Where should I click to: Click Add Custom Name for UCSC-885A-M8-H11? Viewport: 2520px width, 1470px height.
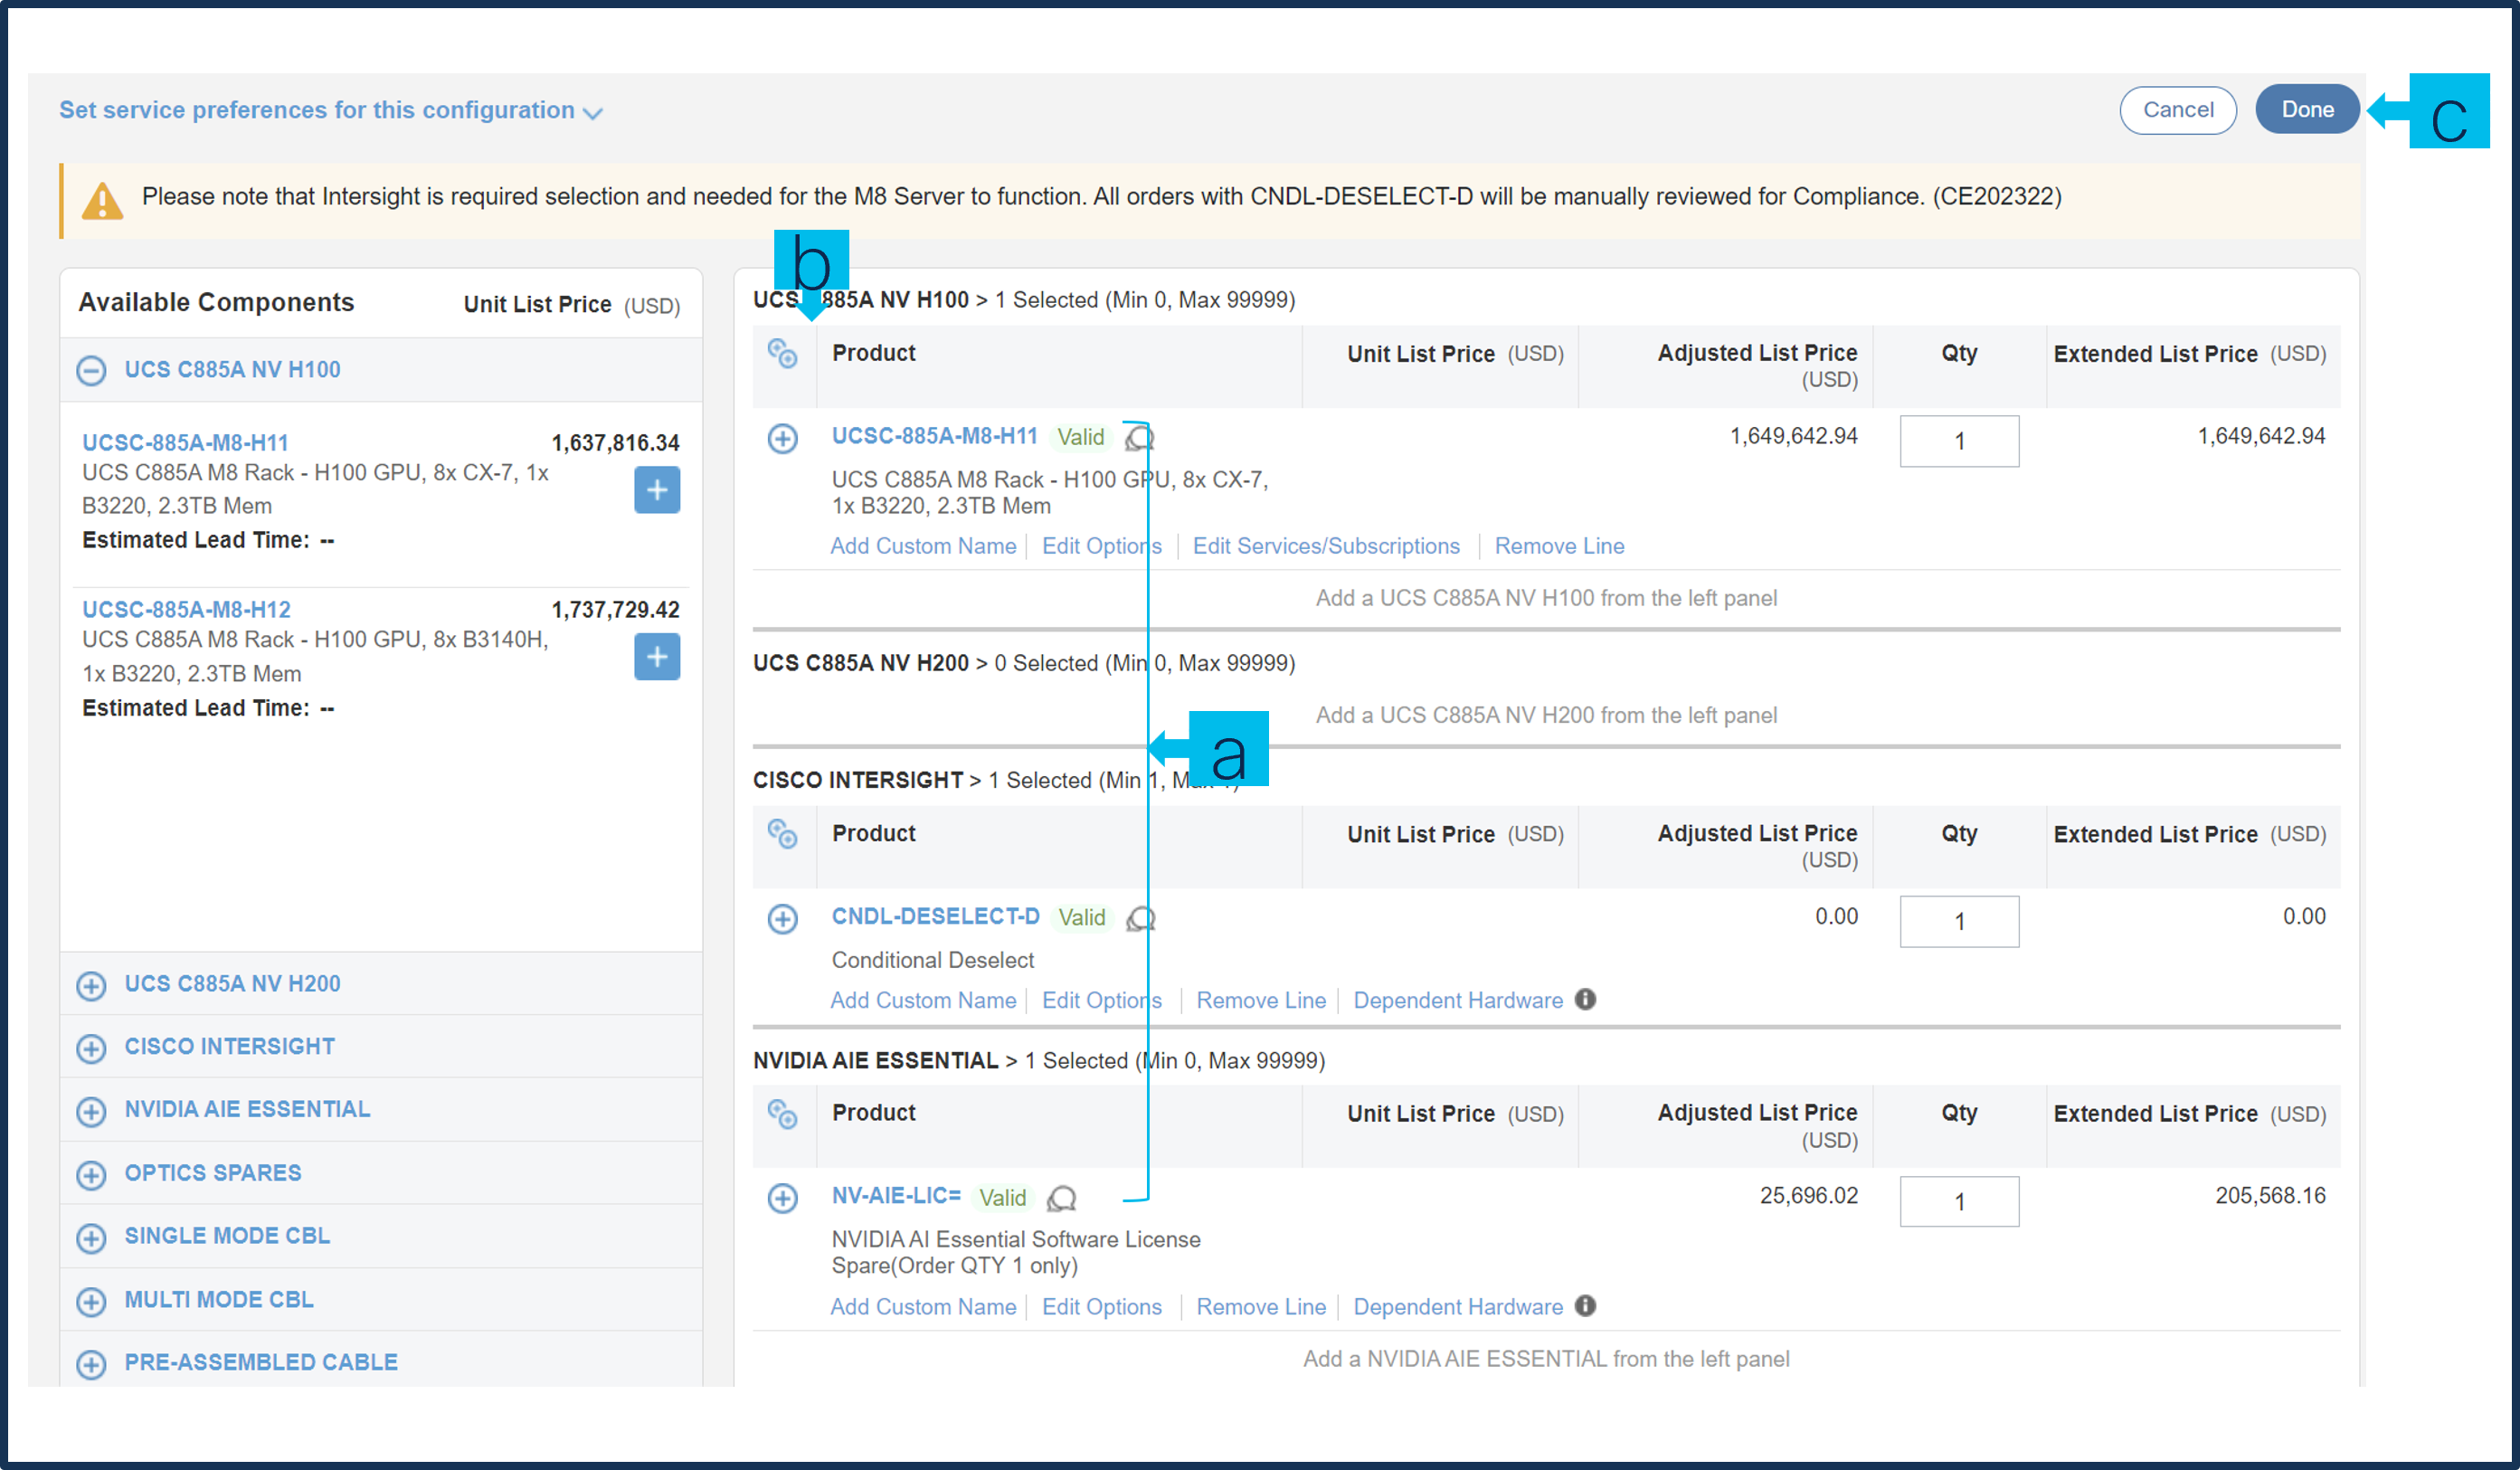tap(923, 546)
